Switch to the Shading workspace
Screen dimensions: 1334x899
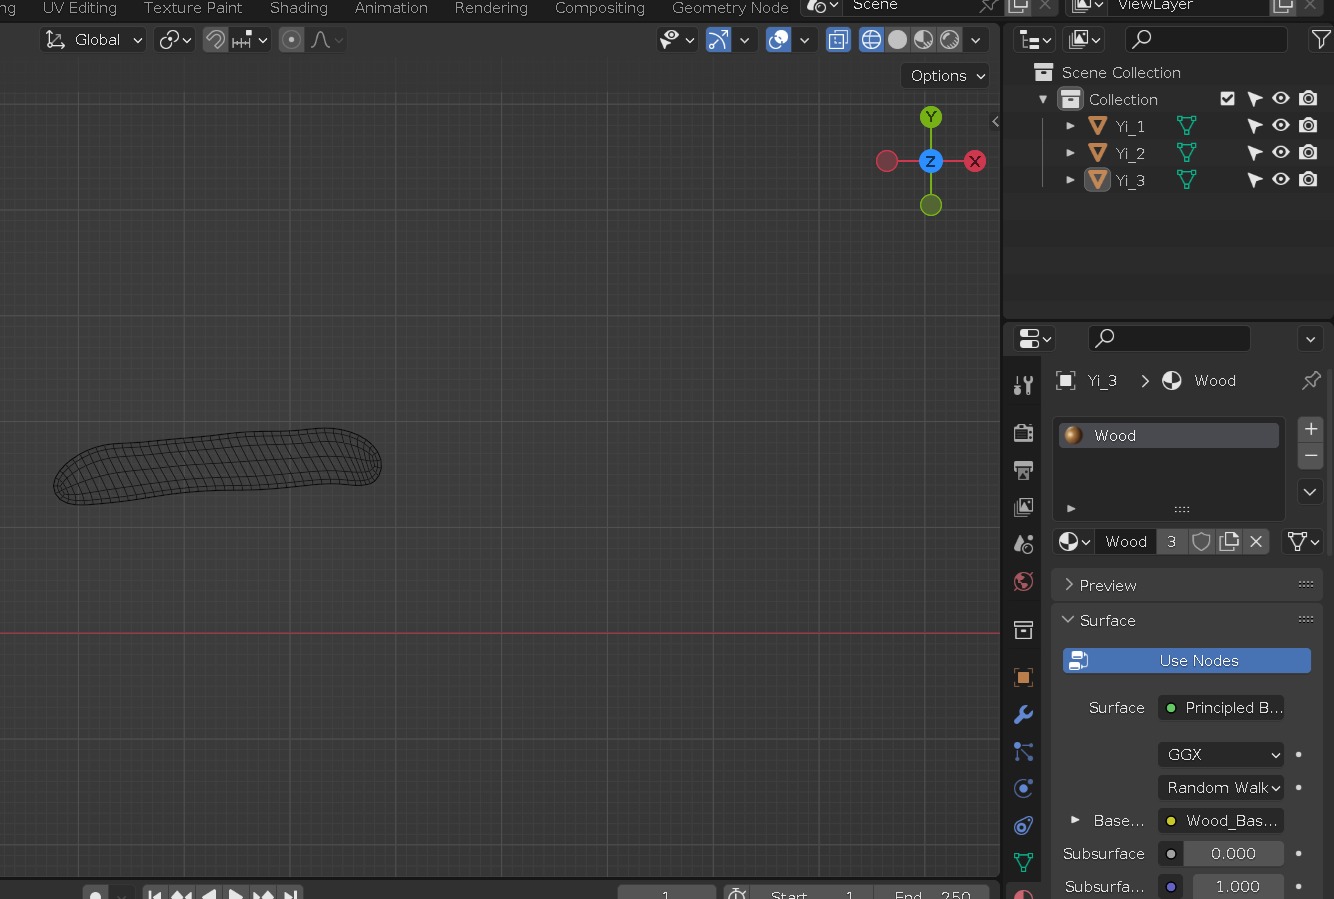point(299,8)
